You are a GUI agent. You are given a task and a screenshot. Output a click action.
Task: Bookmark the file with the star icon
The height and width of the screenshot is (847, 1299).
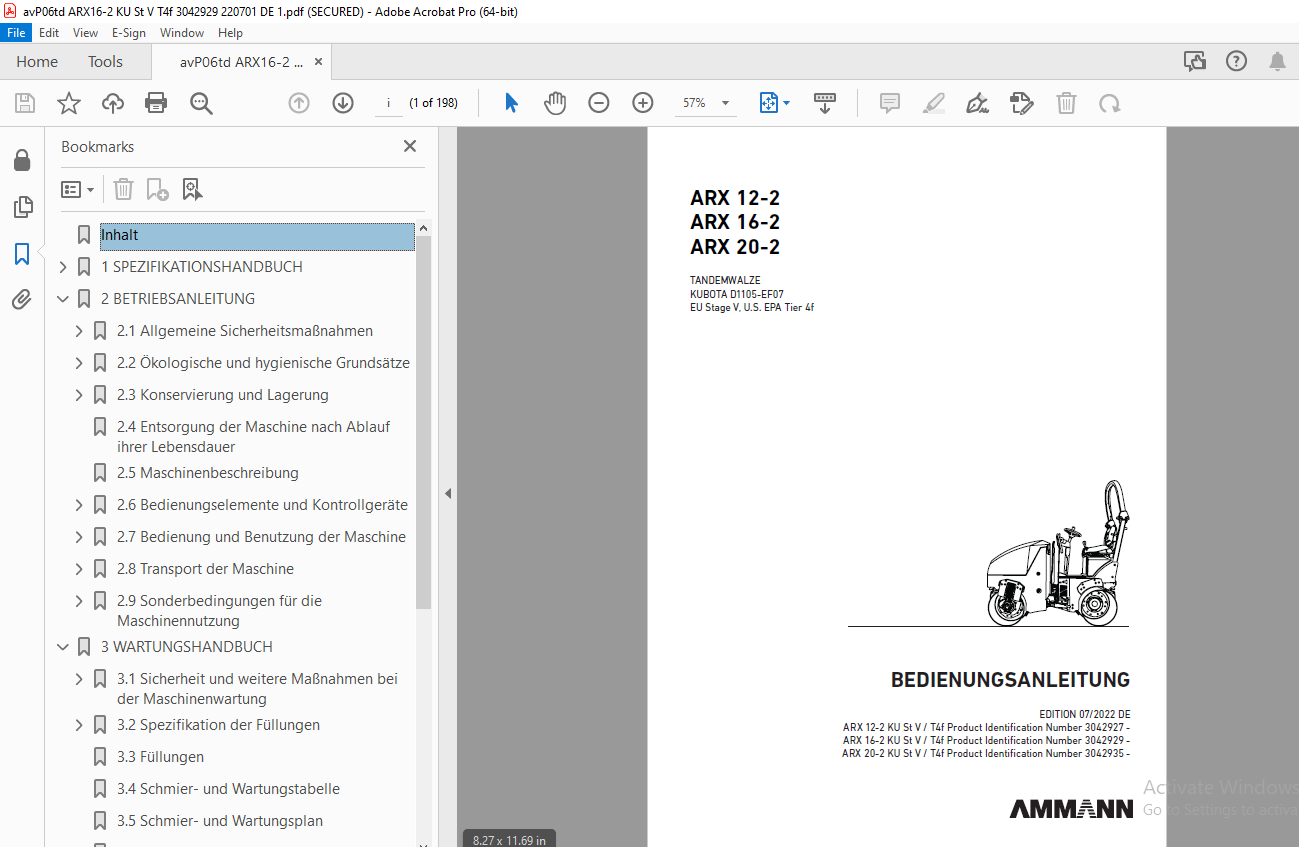(x=68, y=103)
